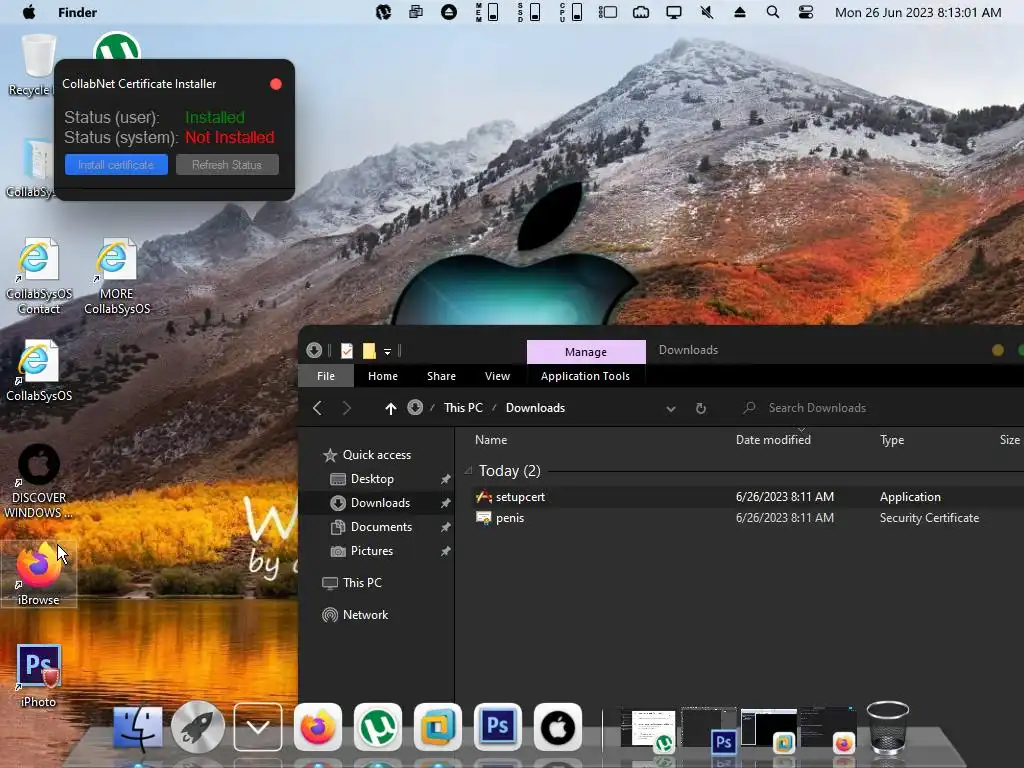Select Desktop in navigation pane
The width and height of the screenshot is (1024, 768).
point(371,479)
